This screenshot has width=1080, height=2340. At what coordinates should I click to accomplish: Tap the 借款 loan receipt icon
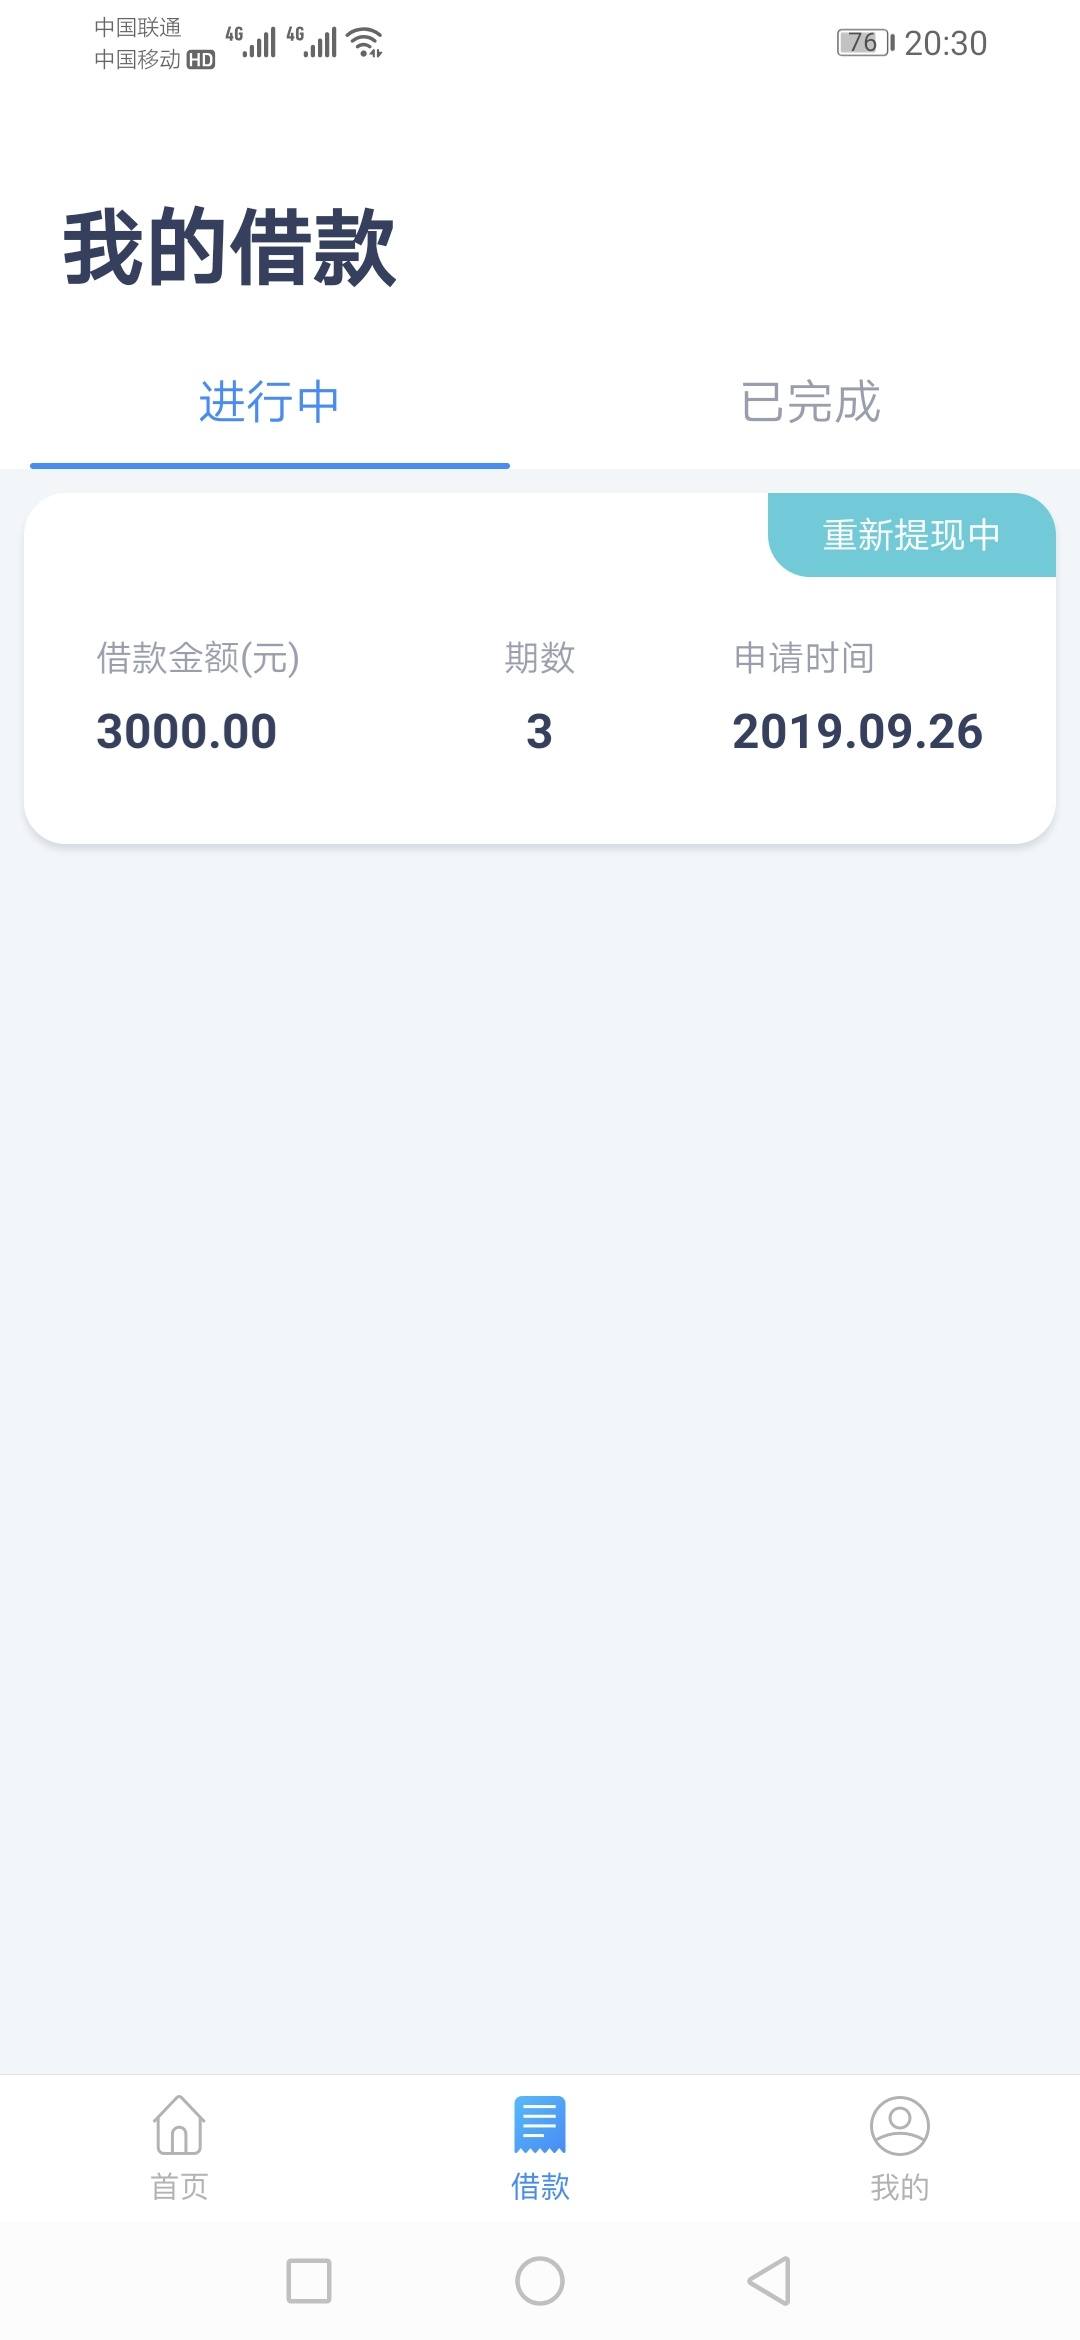[540, 2124]
